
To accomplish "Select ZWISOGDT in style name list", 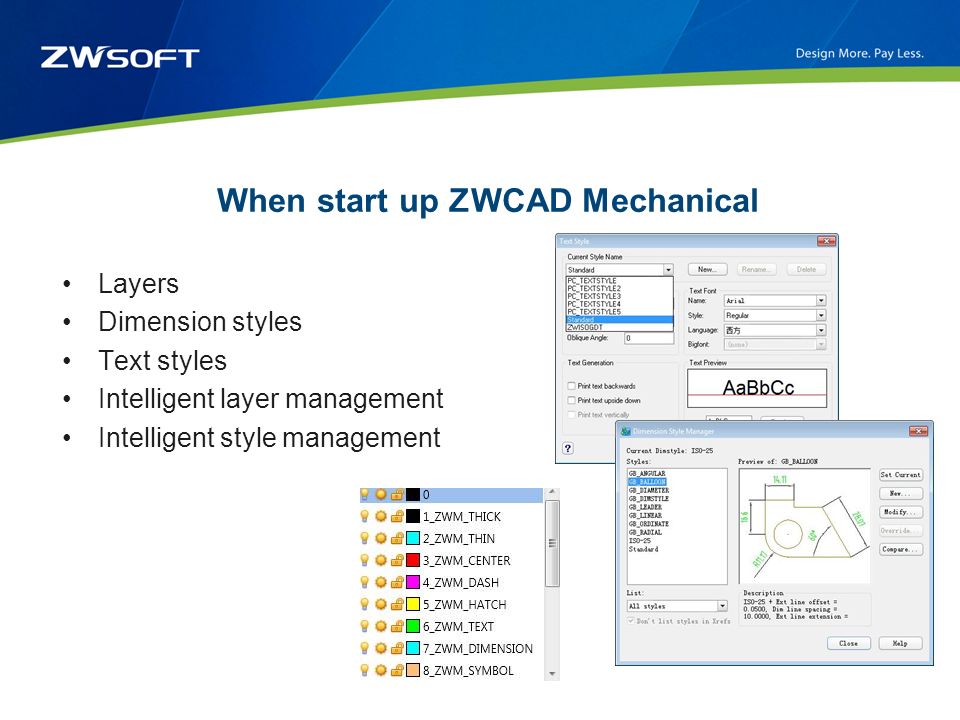I will click(x=619, y=328).
